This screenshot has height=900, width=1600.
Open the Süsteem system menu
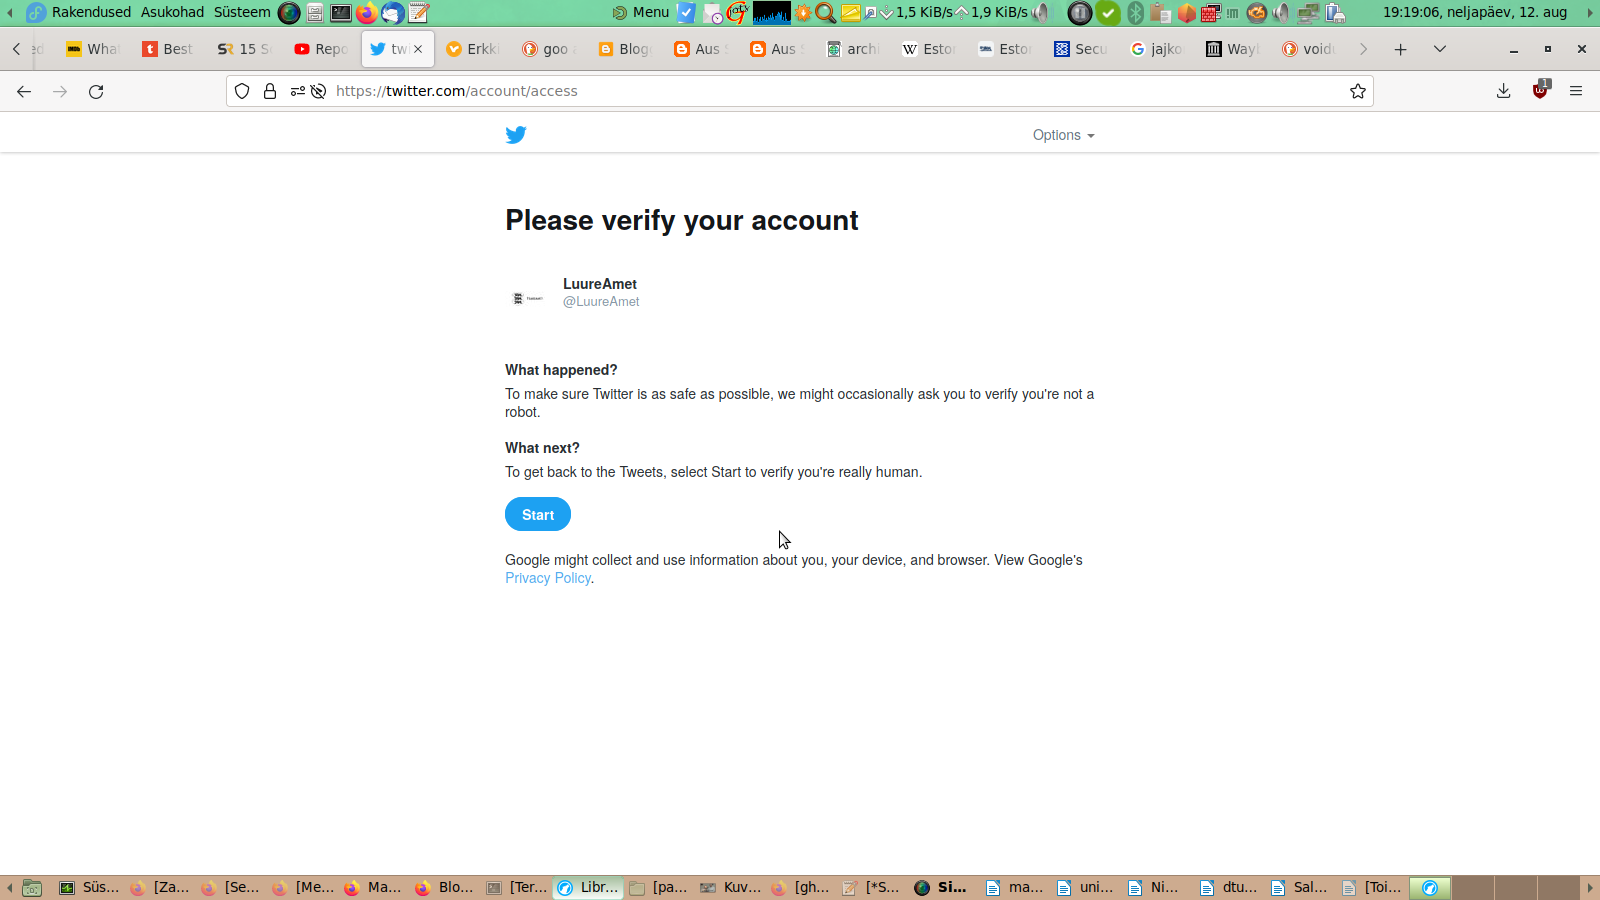pos(242,12)
